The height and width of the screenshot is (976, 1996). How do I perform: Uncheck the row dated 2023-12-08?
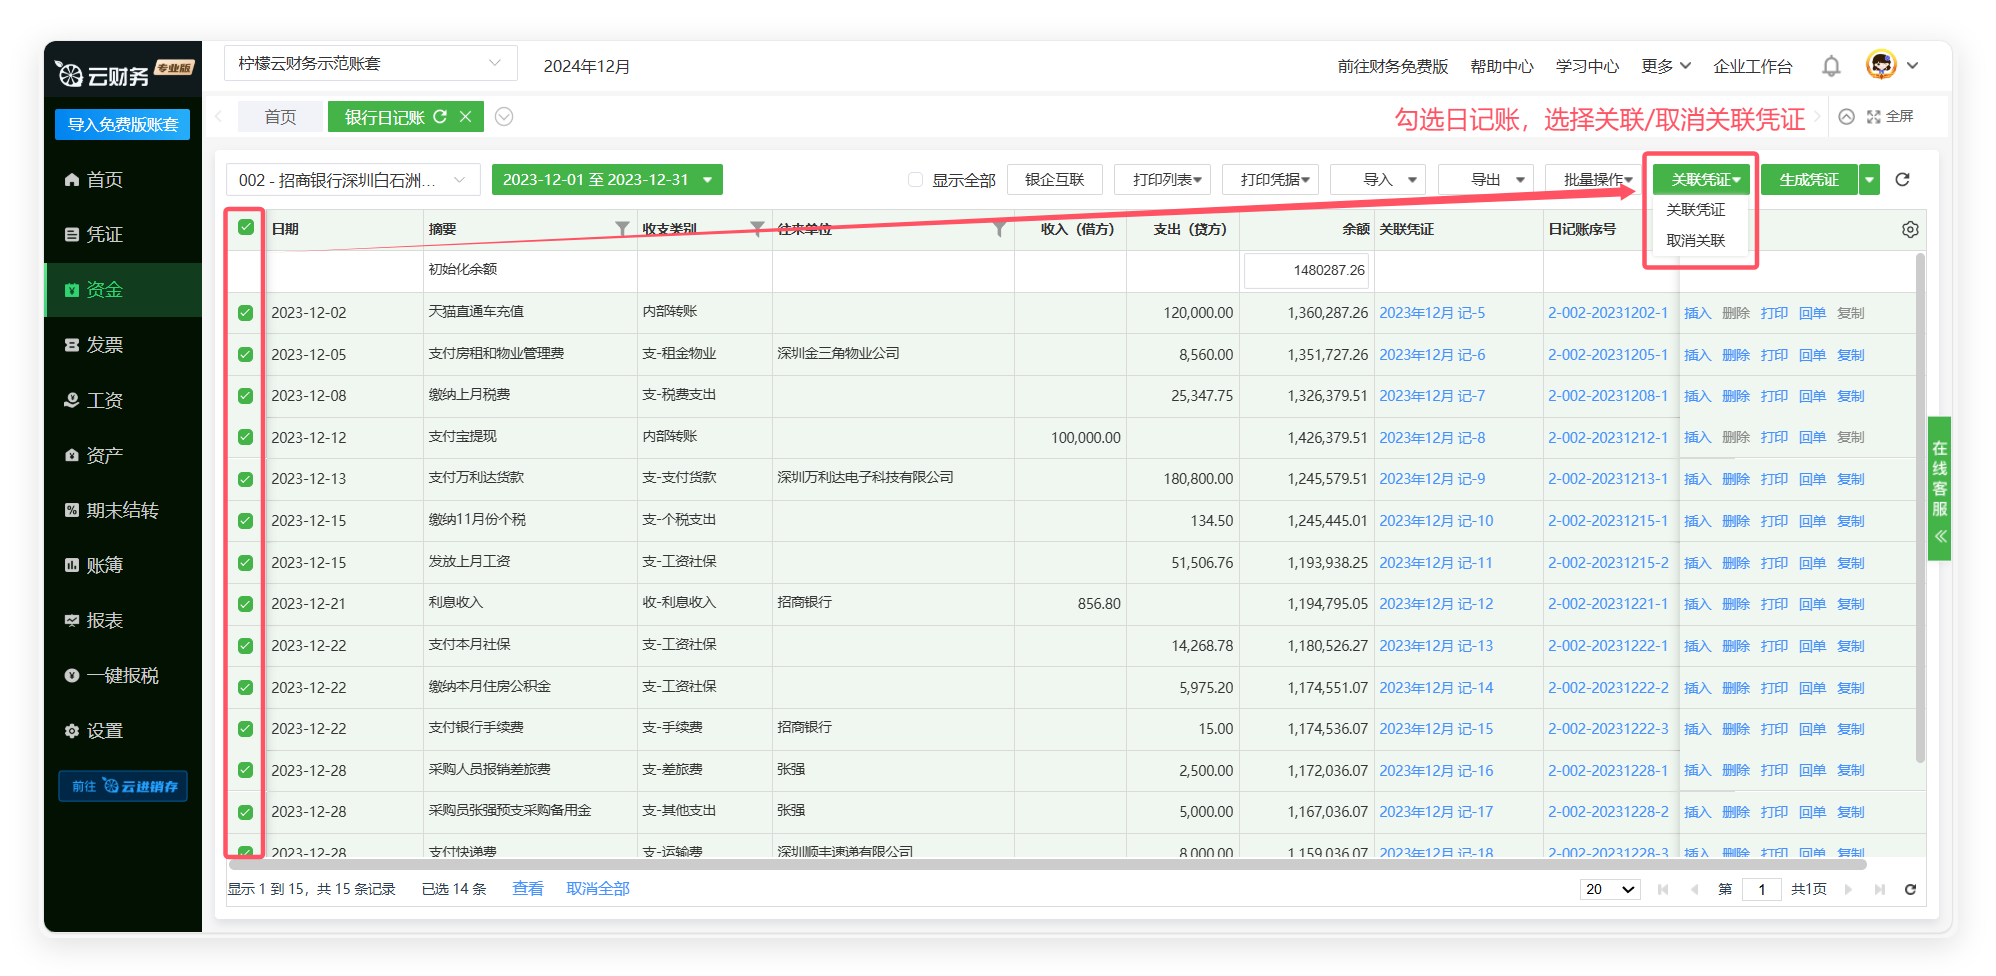246,396
